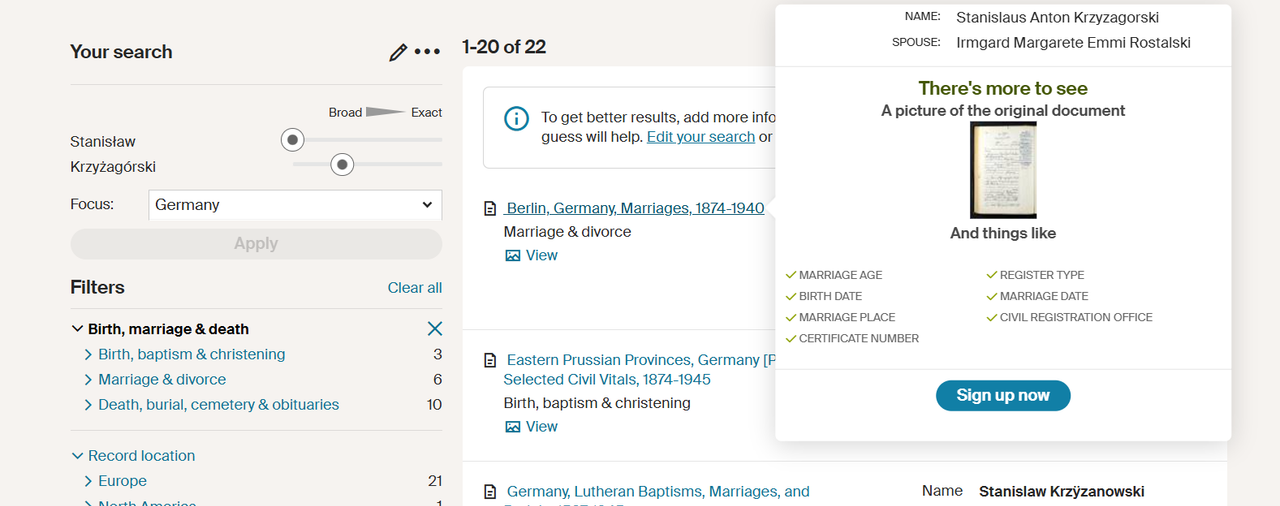Click the record icon beside Berlin, Germany, Marriages

[x=490, y=209]
